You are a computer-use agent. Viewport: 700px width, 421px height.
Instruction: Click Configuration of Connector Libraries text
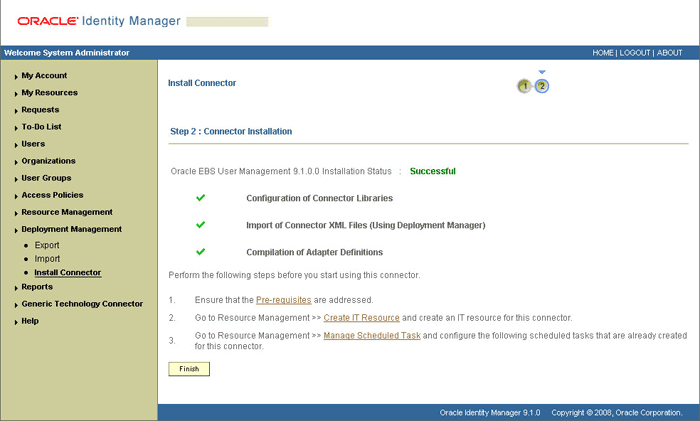(319, 198)
